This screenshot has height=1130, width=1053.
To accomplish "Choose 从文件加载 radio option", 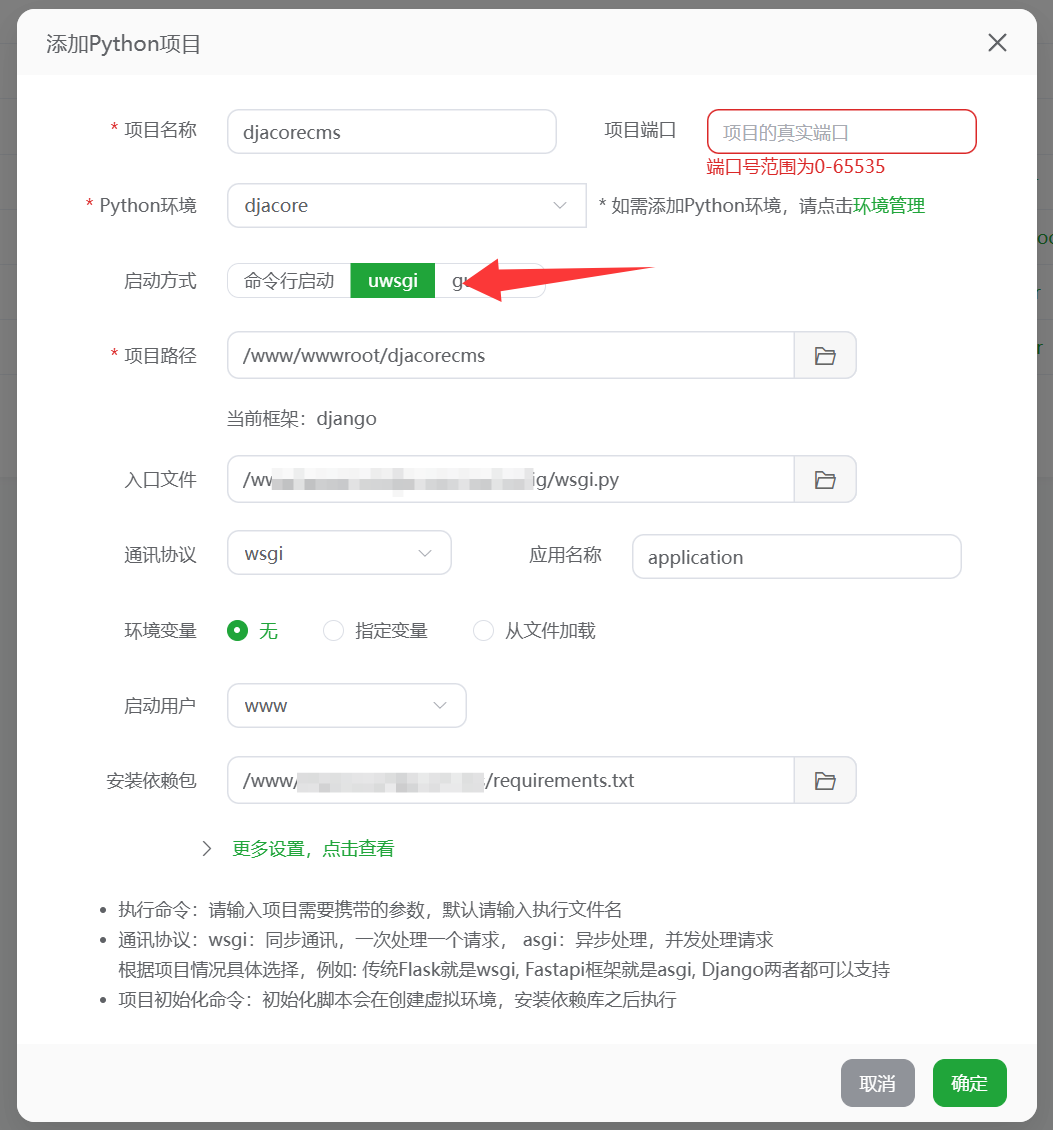I will pyautogui.click(x=484, y=631).
